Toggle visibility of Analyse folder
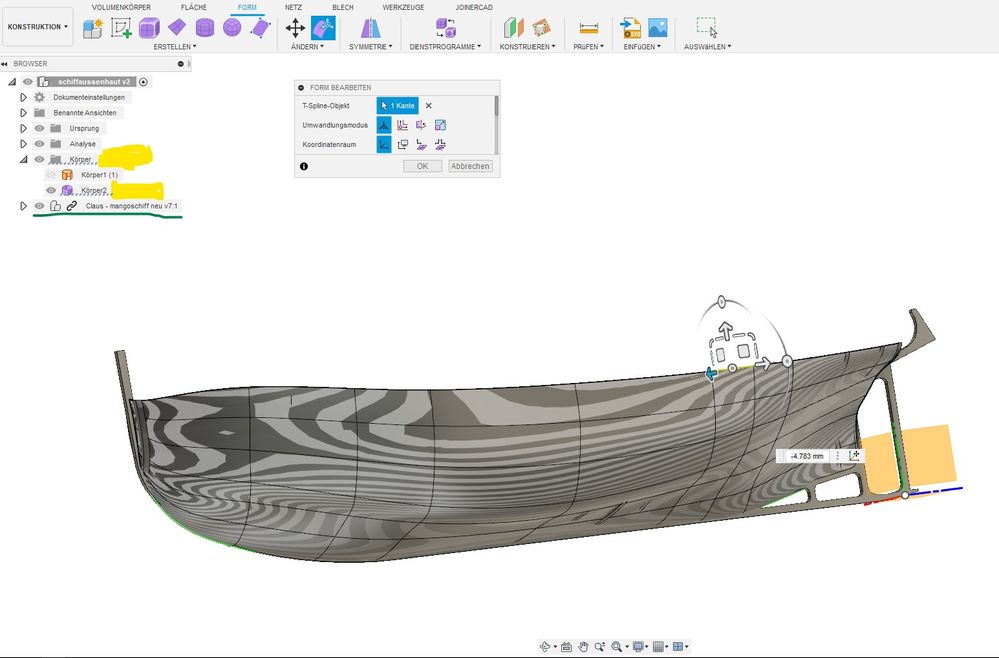This screenshot has width=999, height=658. point(40,144)
